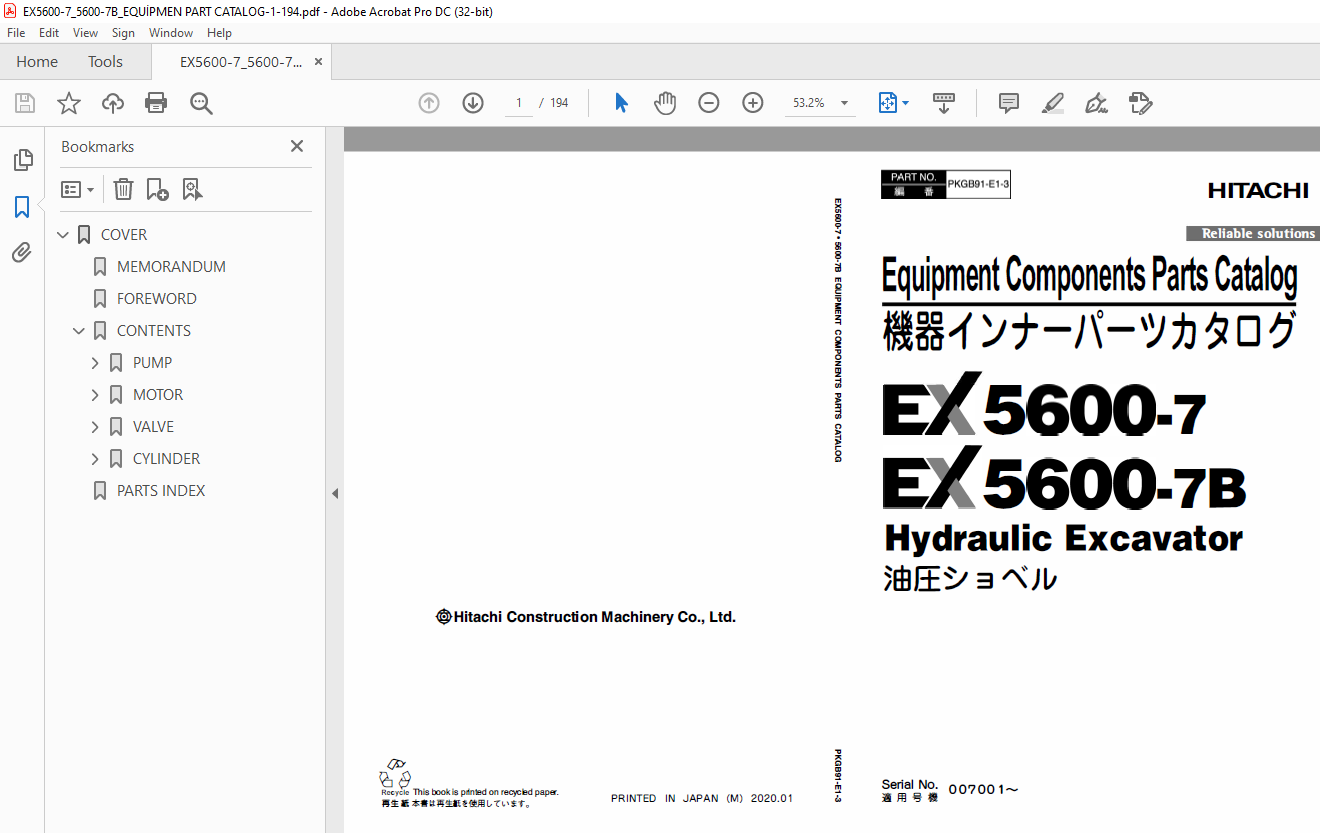Open the bookmarks options menu dropdown
The image size is (1320, 833).
click(77, 189)
